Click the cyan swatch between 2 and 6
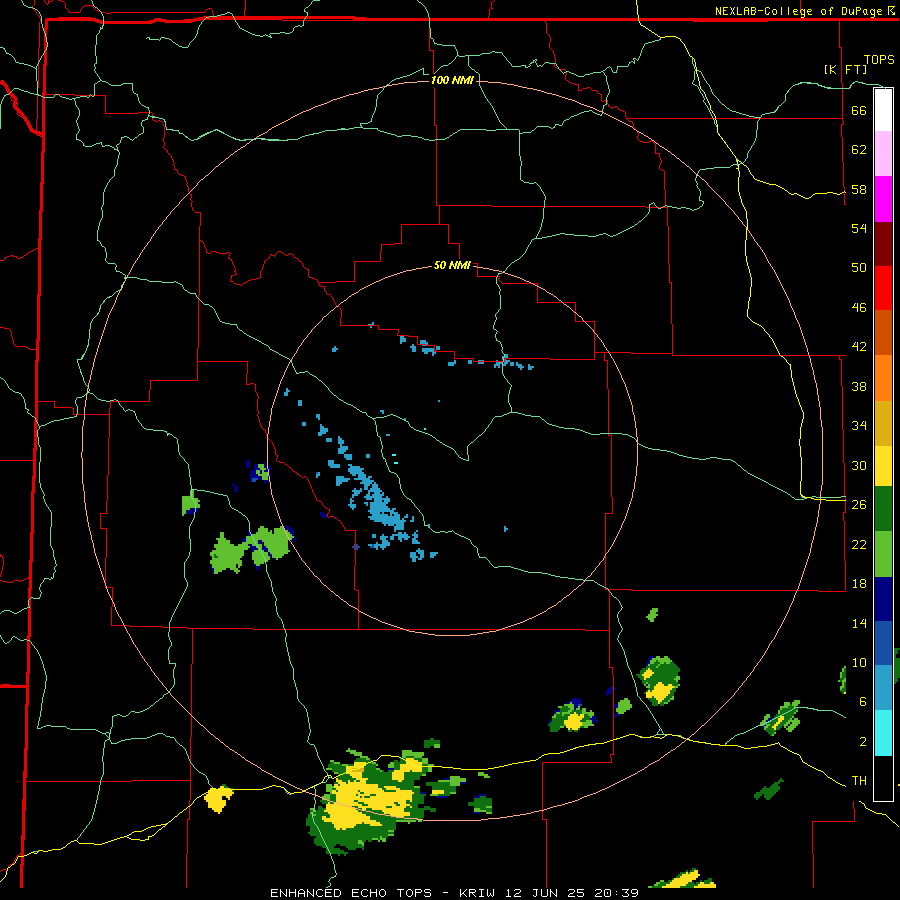 click(883, 733)
